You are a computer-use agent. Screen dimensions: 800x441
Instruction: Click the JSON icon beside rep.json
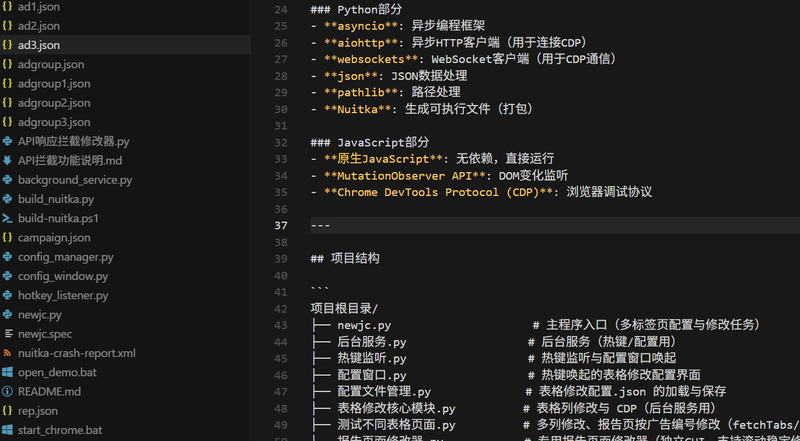7,411
